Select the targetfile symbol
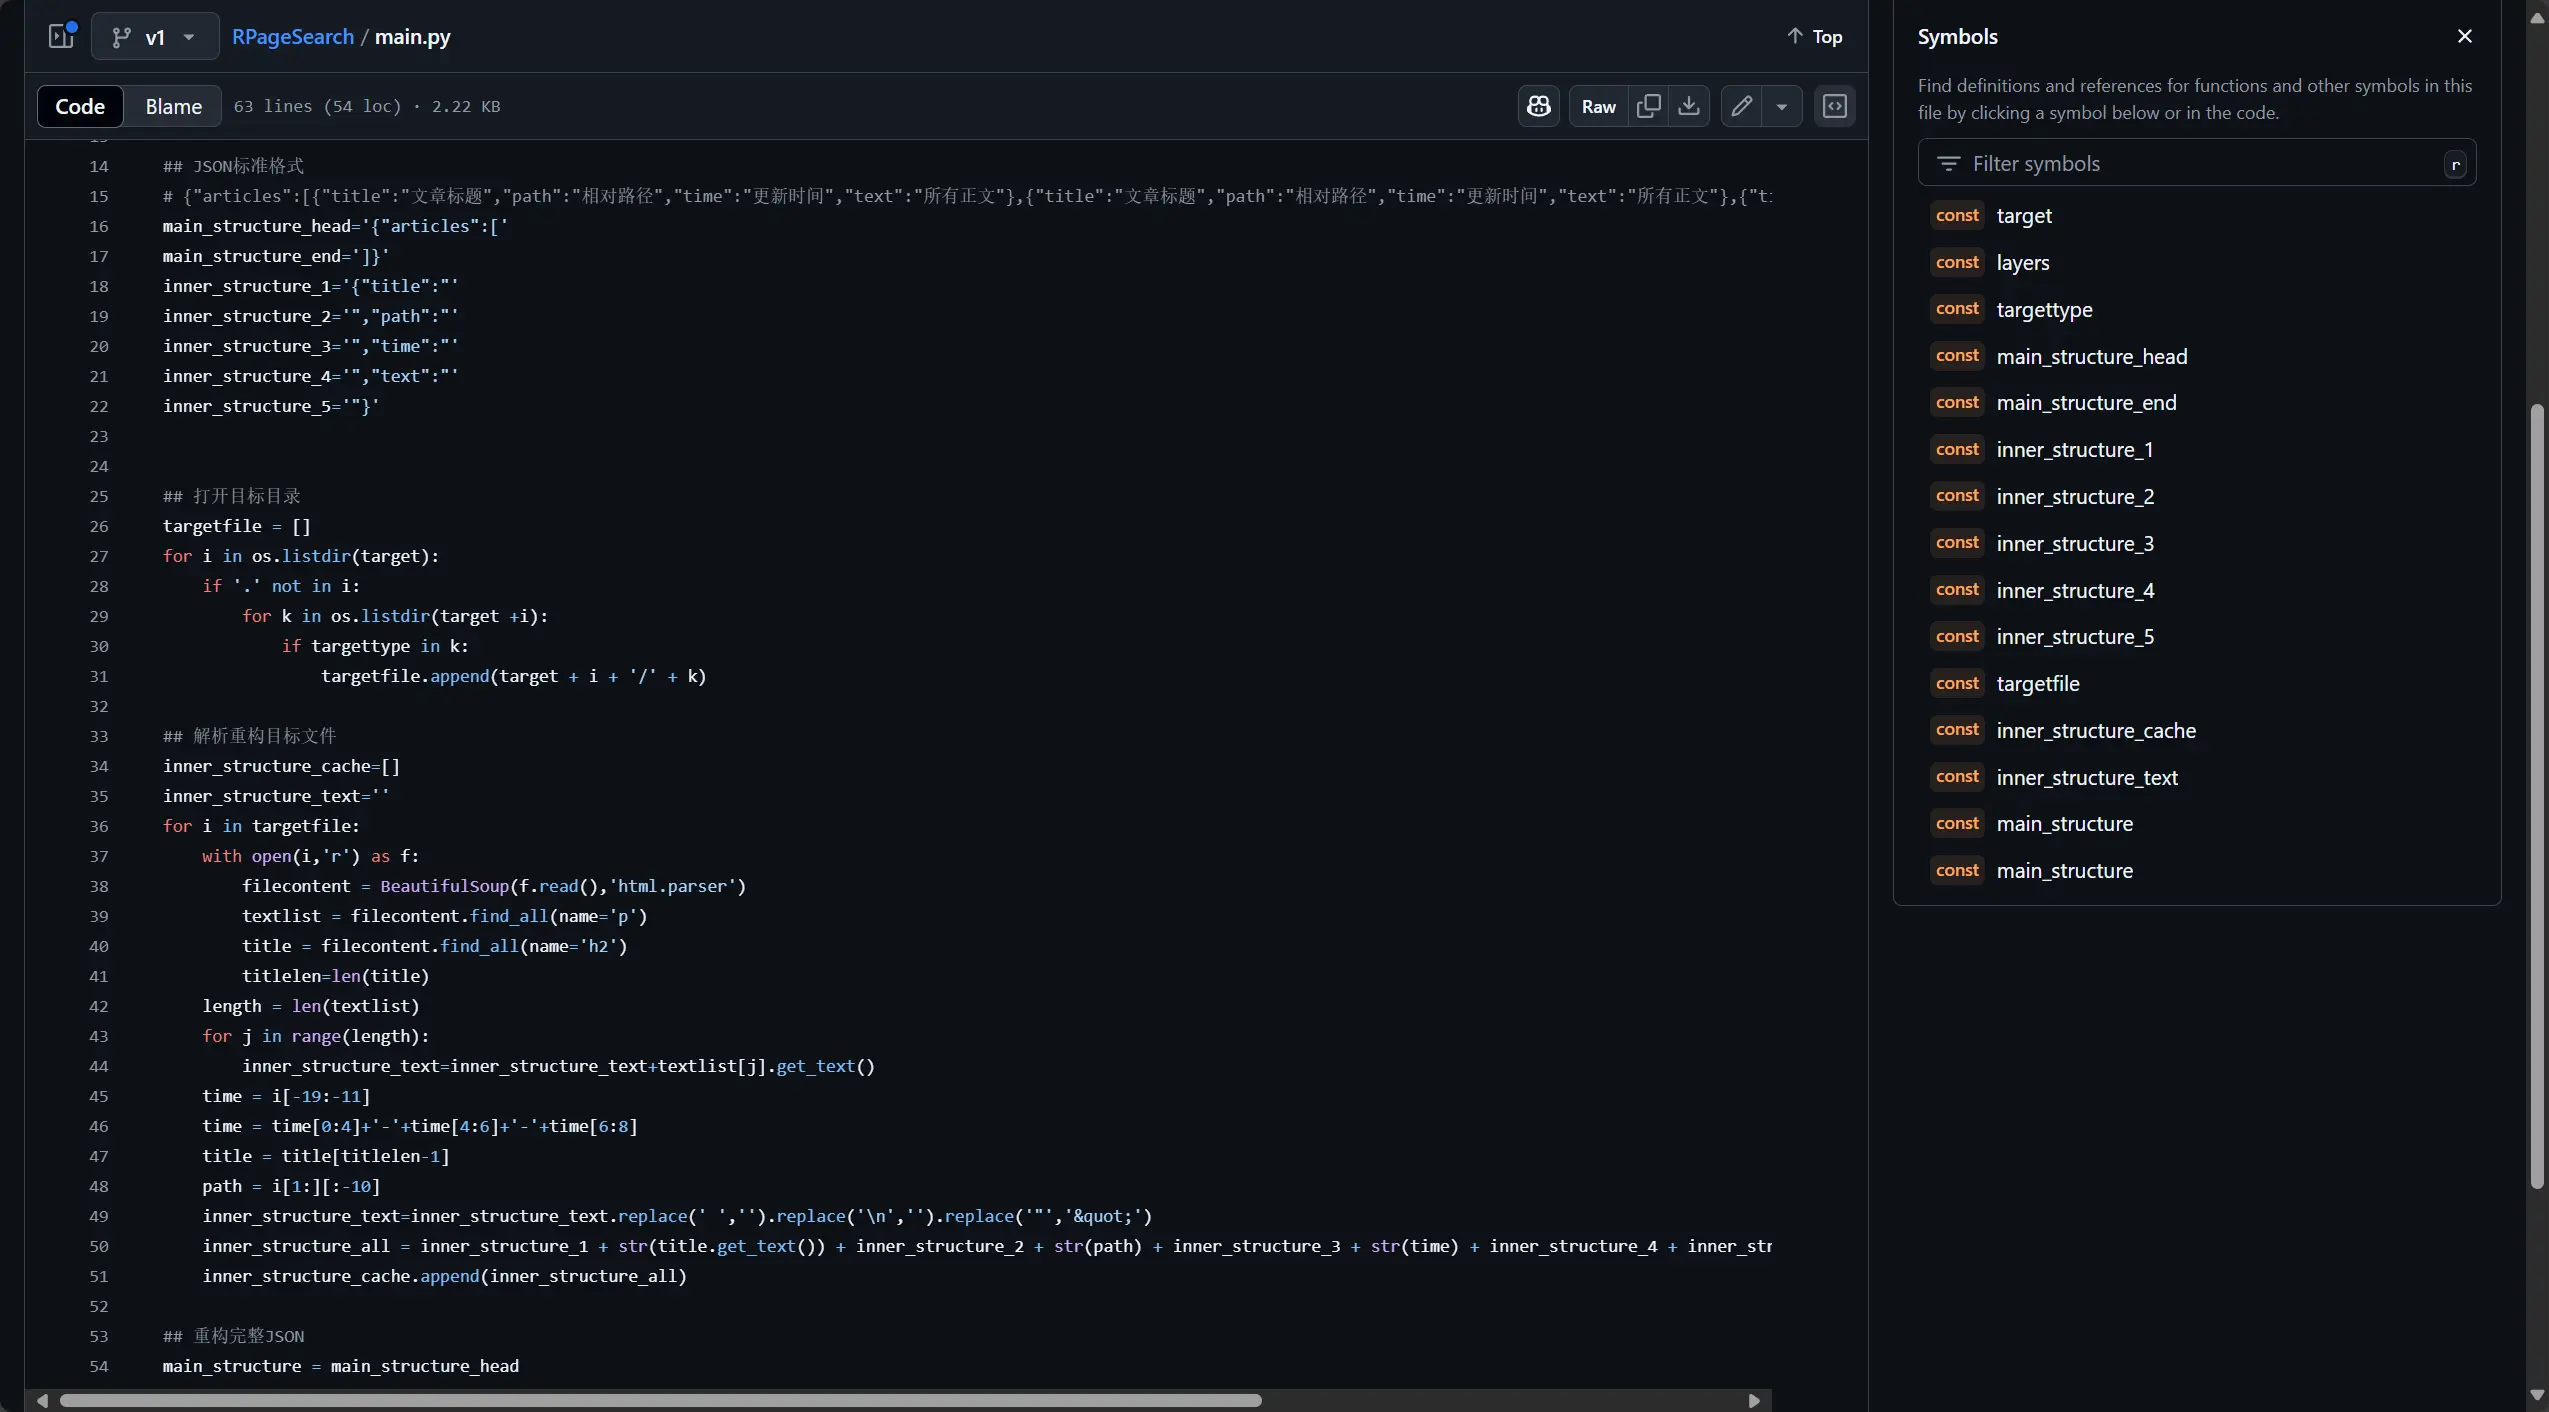Screen dimensions: 2549x1412 pos(2038,684)
